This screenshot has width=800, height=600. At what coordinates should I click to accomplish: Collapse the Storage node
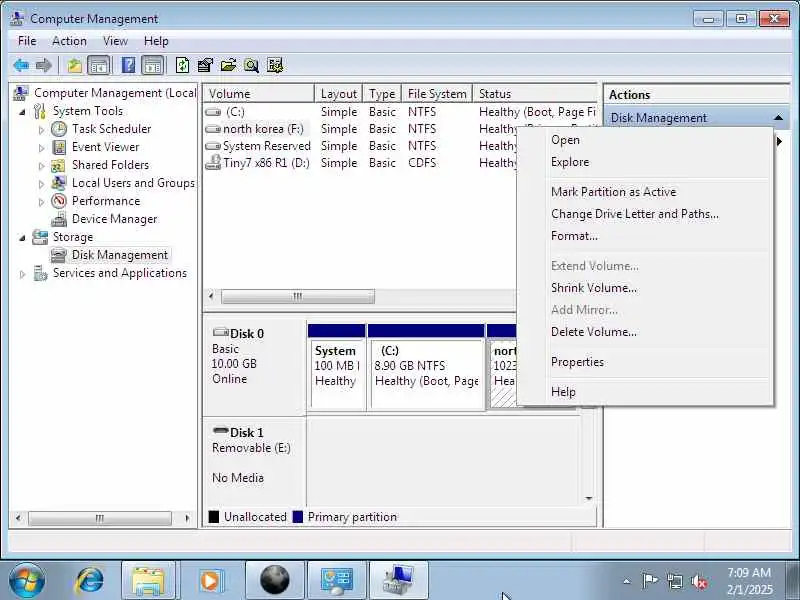pyautogui.click(x=22, y=238)
